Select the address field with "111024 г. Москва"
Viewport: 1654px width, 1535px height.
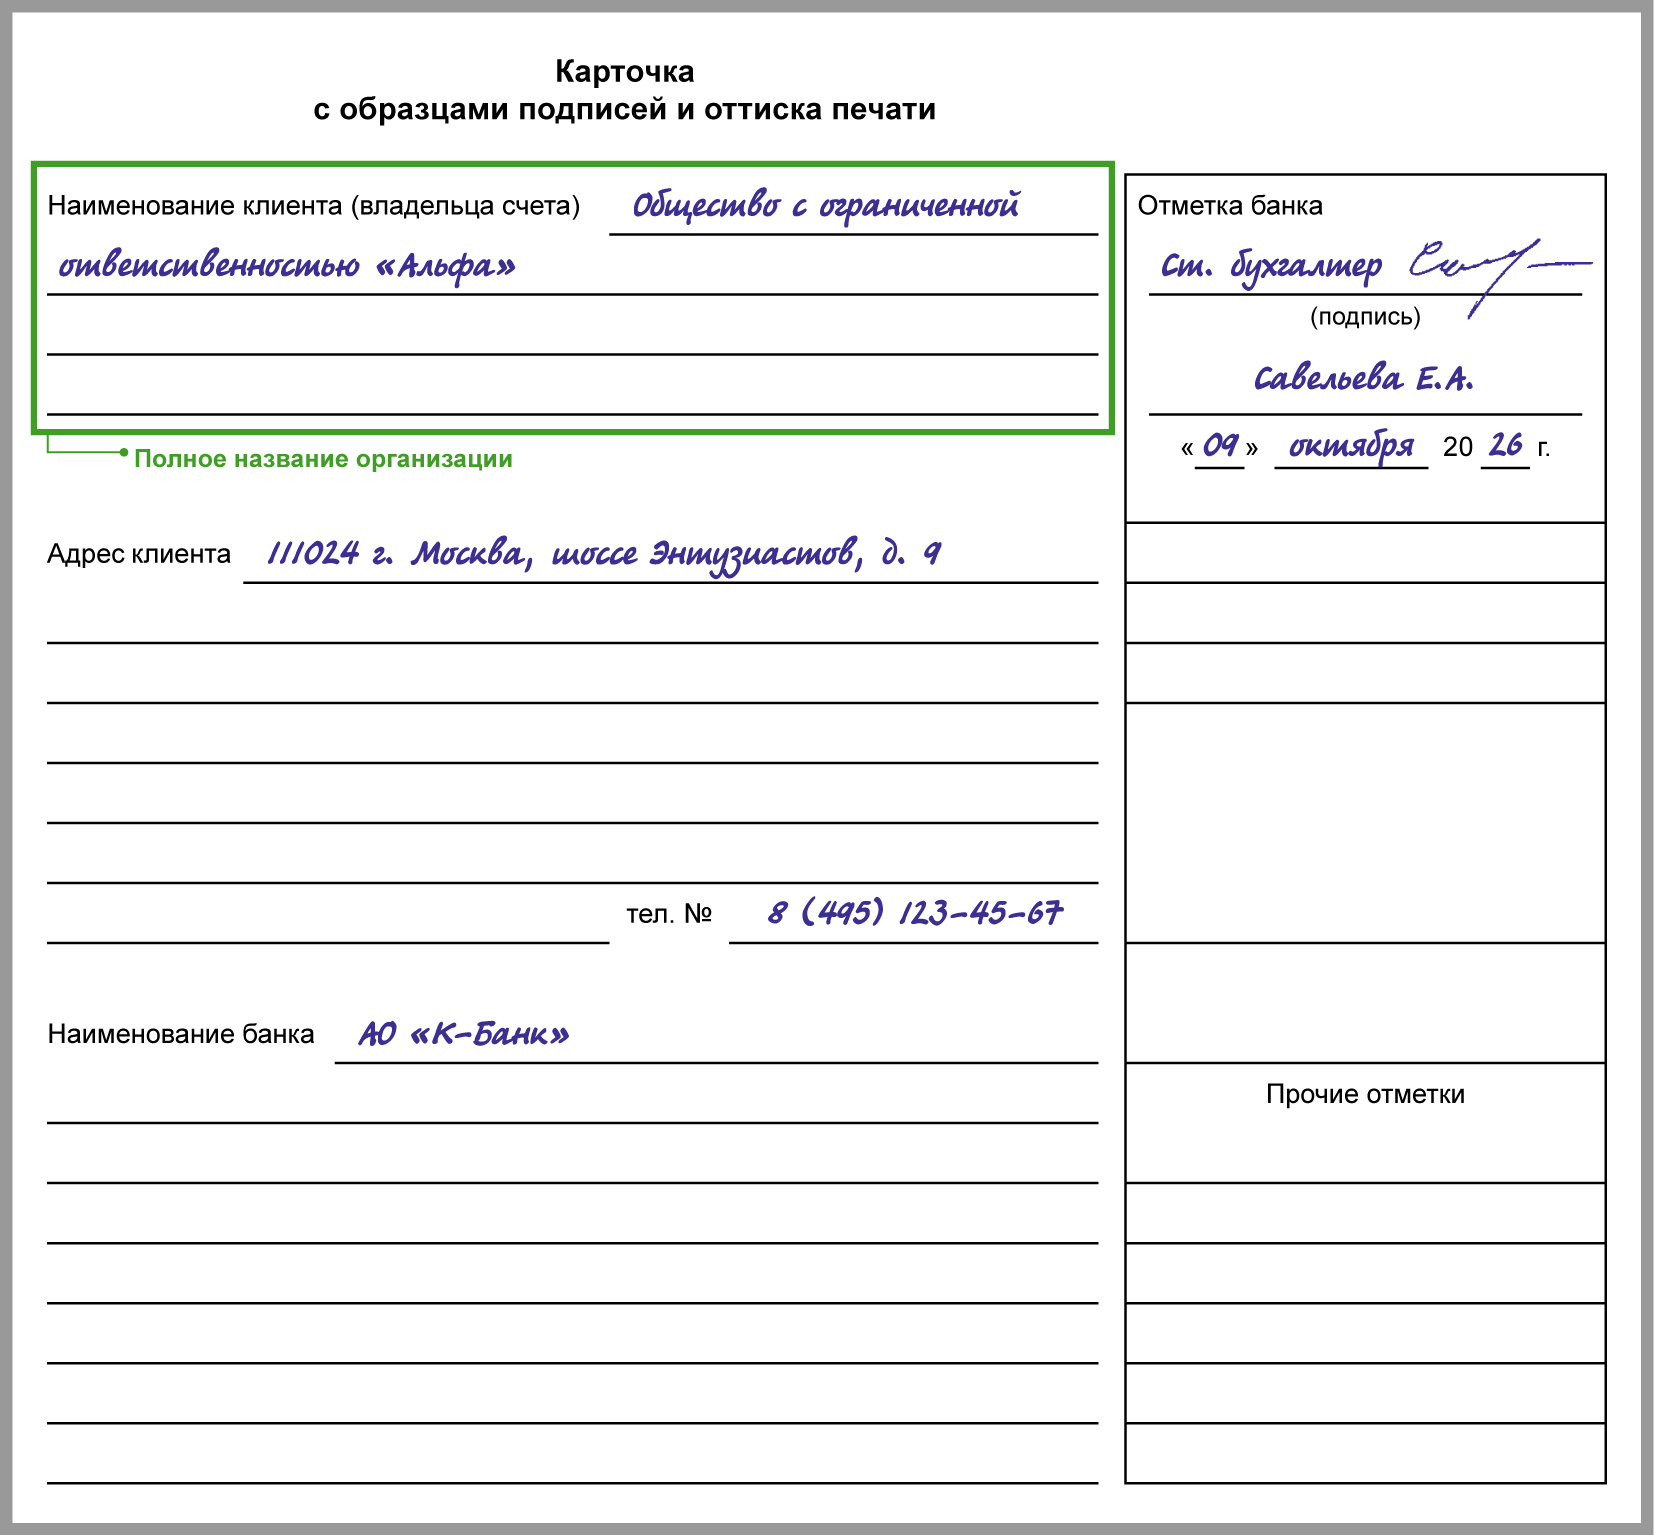tap(603, 554)
